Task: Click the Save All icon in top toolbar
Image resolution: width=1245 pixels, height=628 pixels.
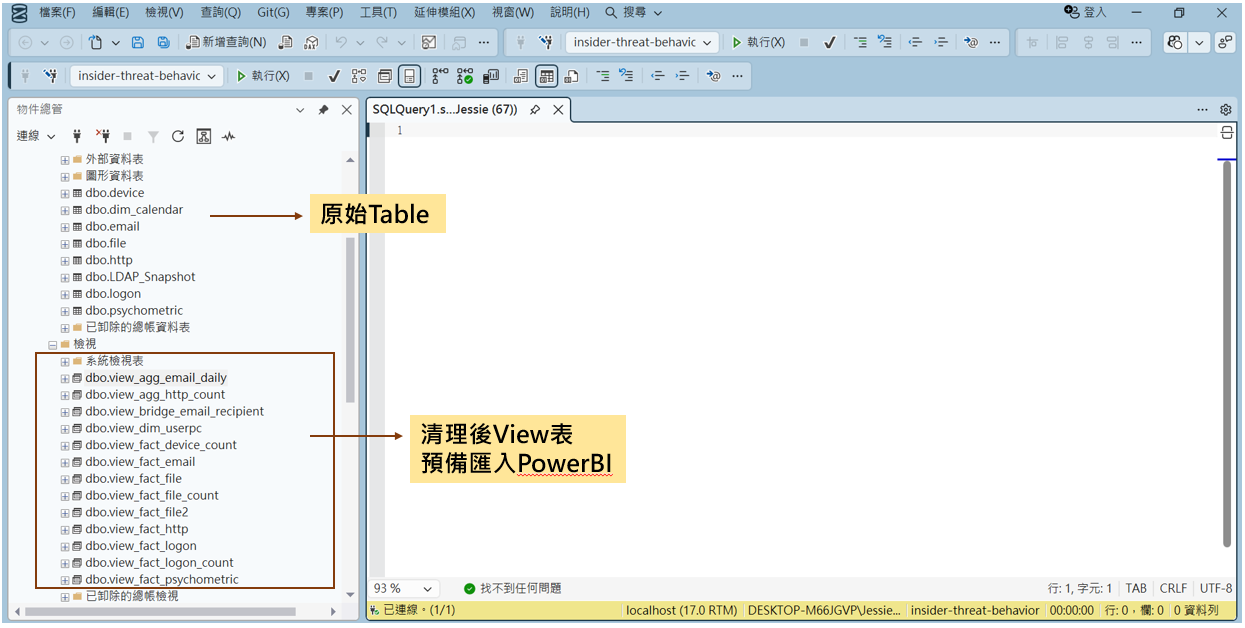Action: click(x=163, y=42)
